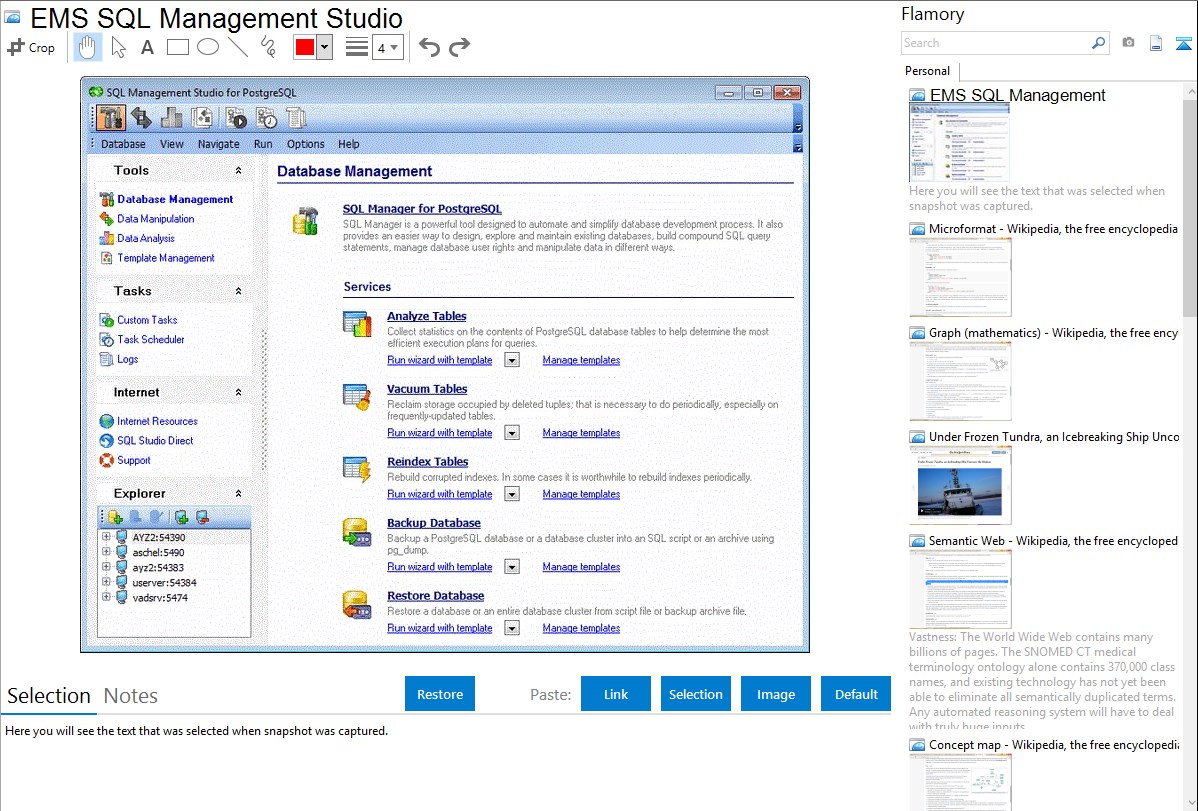Choose the text annotation tool

[x=147, y=47]
